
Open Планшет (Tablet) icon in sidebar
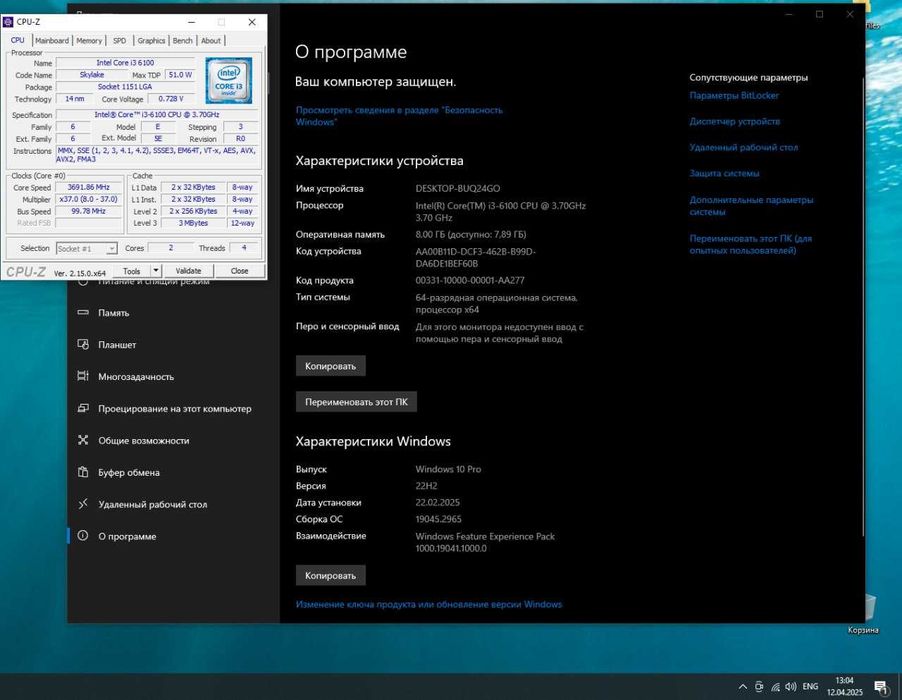83,344
